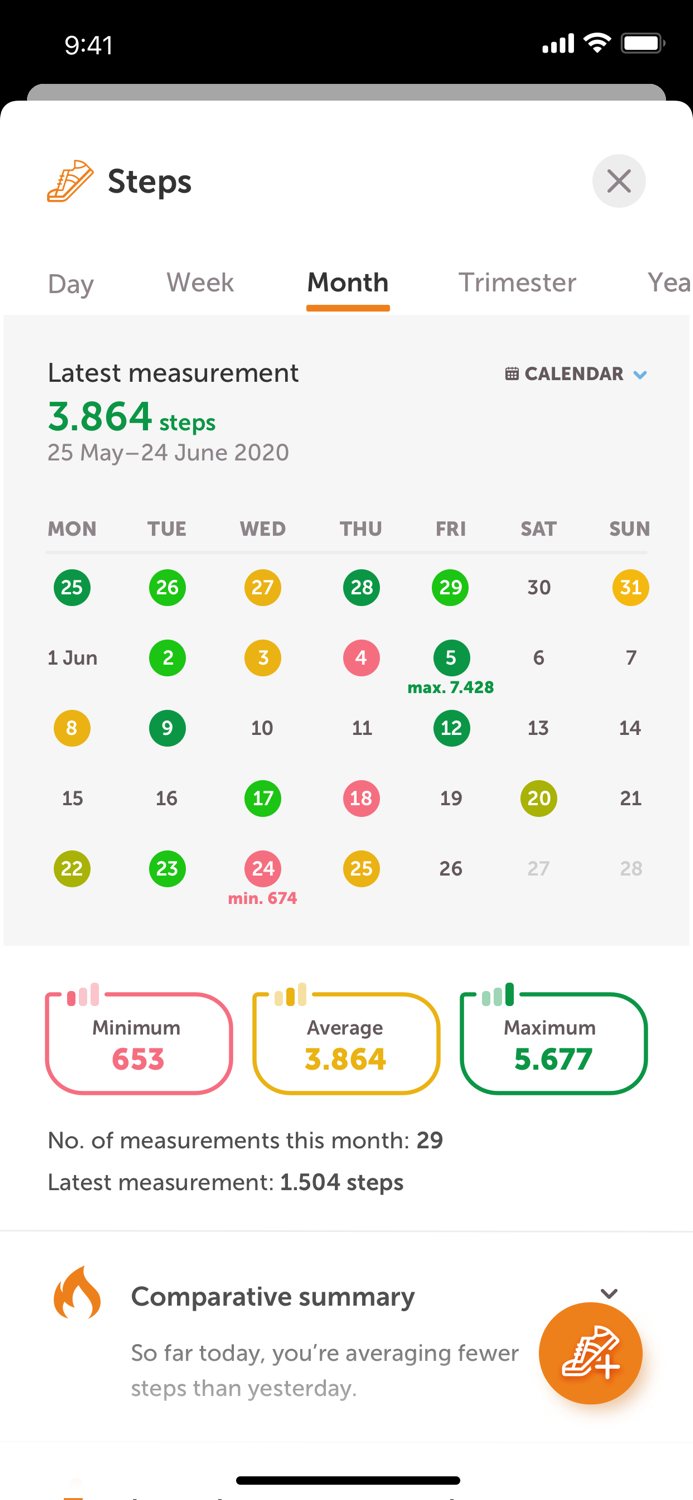Switch to the Week tab
The width and height of the screenshot is (693, 1500).
click(199, 283)
